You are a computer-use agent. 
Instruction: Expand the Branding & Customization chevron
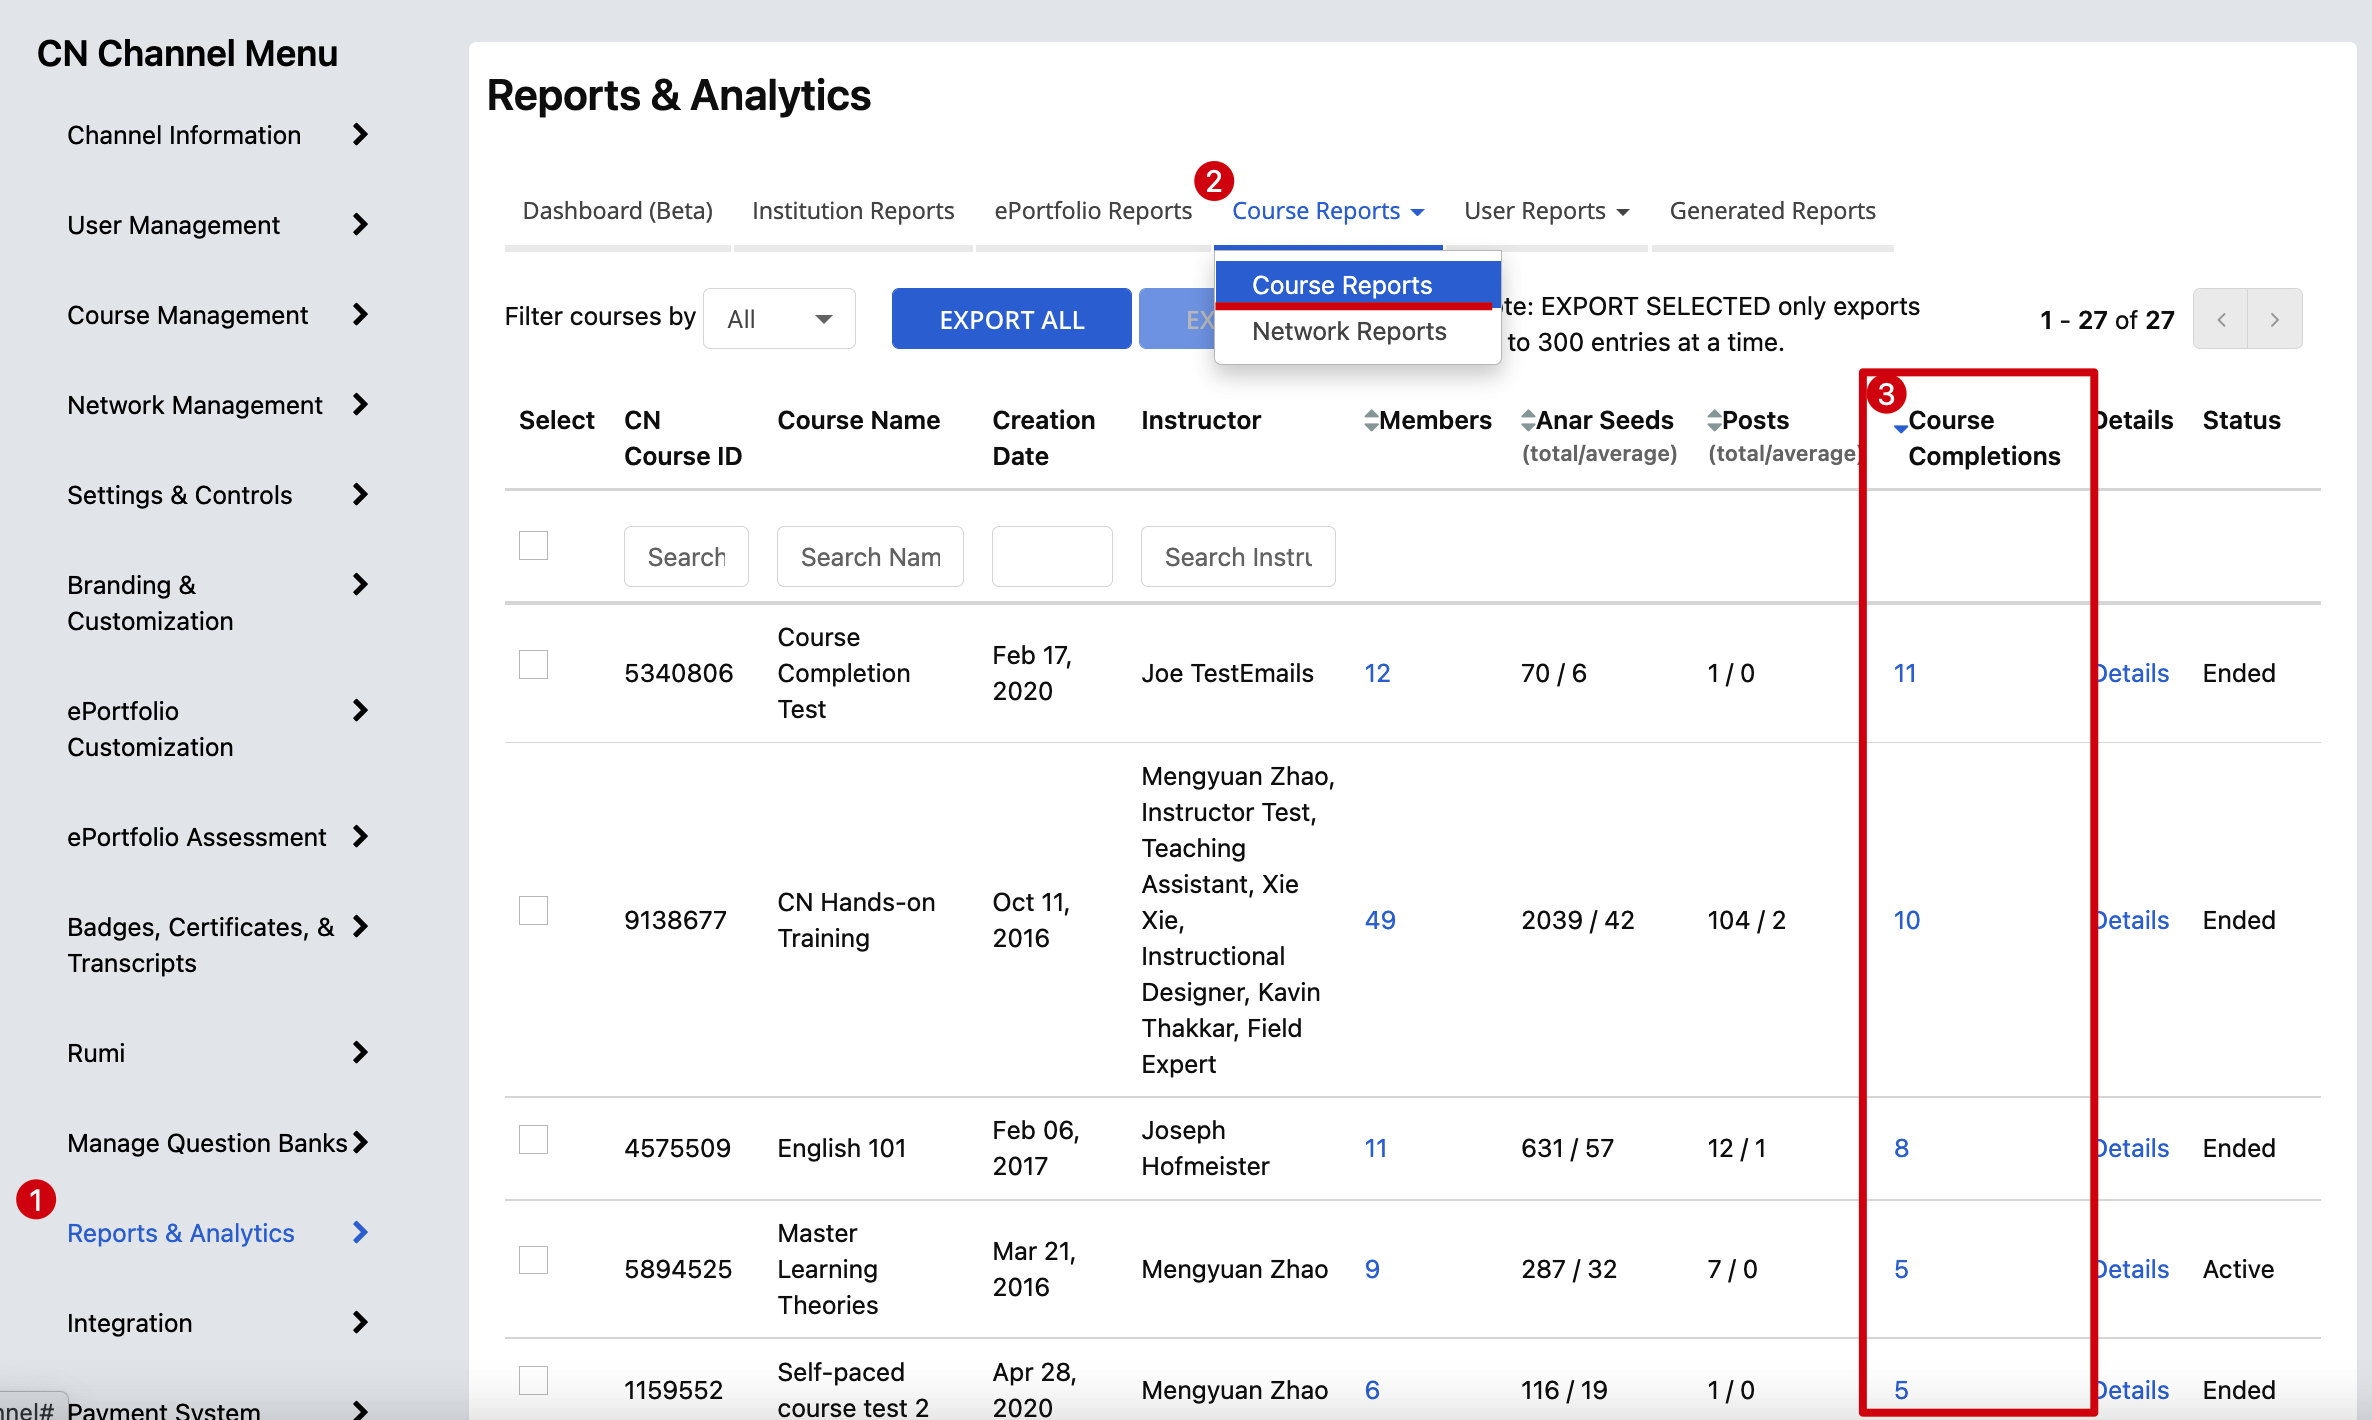[361, 585]
